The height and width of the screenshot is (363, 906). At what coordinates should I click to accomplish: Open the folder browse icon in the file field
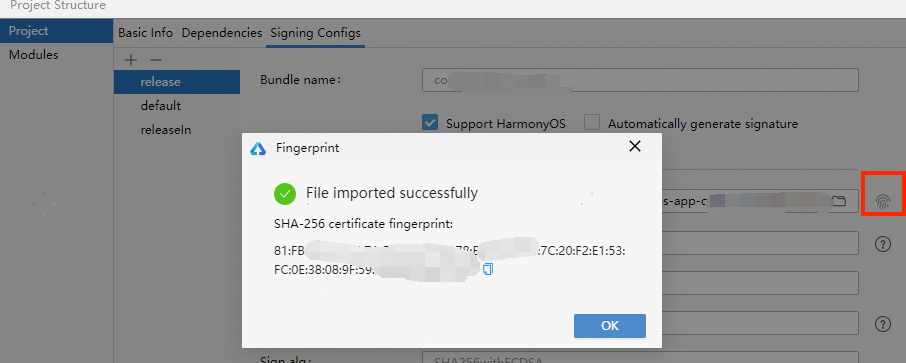click(x=838, y=201)
